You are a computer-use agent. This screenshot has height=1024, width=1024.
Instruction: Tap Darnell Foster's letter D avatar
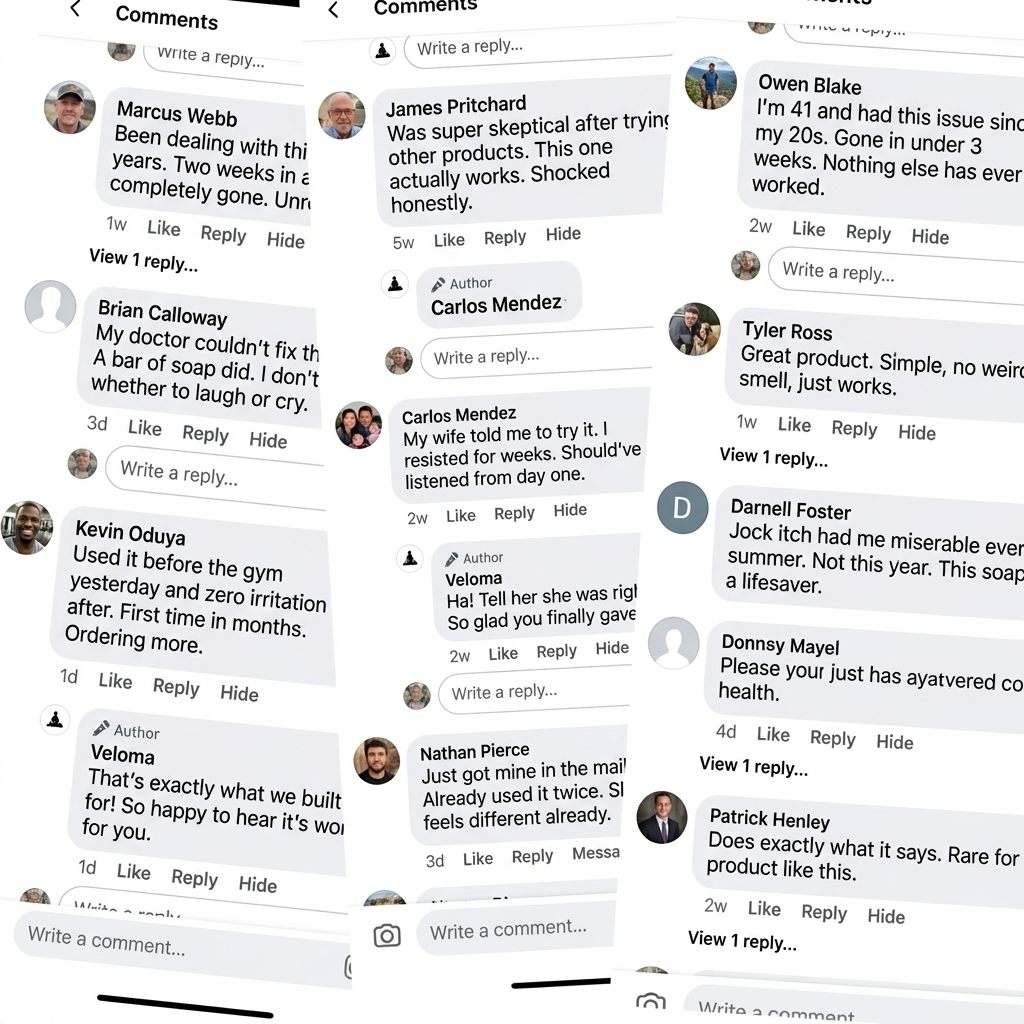(x=682, y=507)
